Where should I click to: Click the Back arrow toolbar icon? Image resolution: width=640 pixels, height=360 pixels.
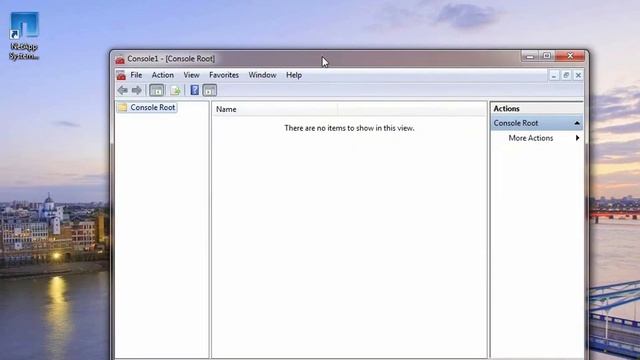click(x=122, y=90)
